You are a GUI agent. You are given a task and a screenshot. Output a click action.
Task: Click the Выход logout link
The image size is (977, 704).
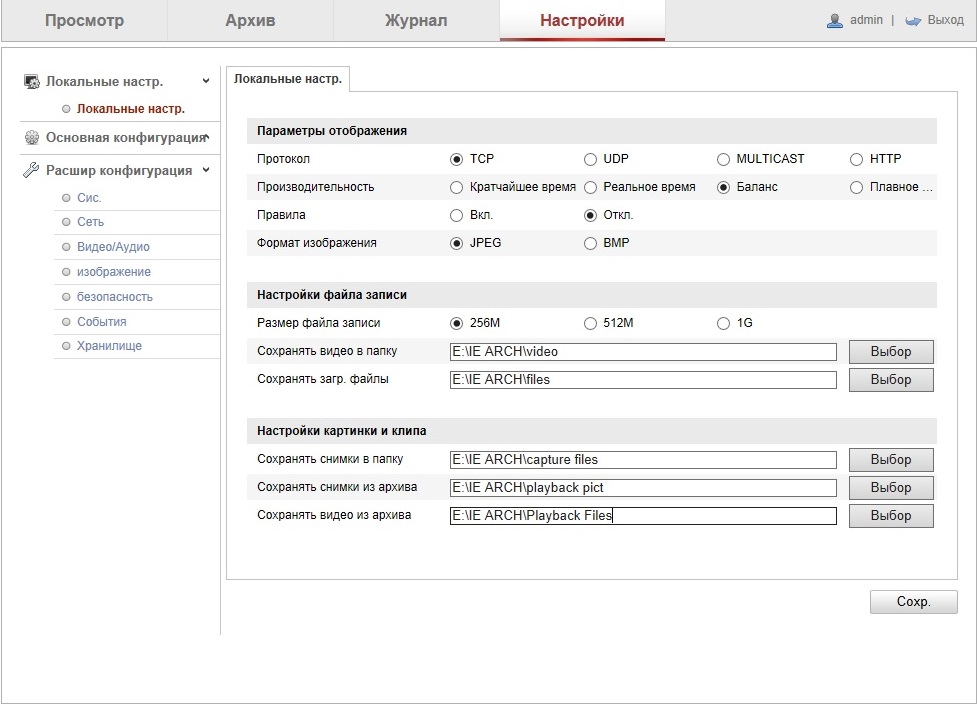(945, 20)
